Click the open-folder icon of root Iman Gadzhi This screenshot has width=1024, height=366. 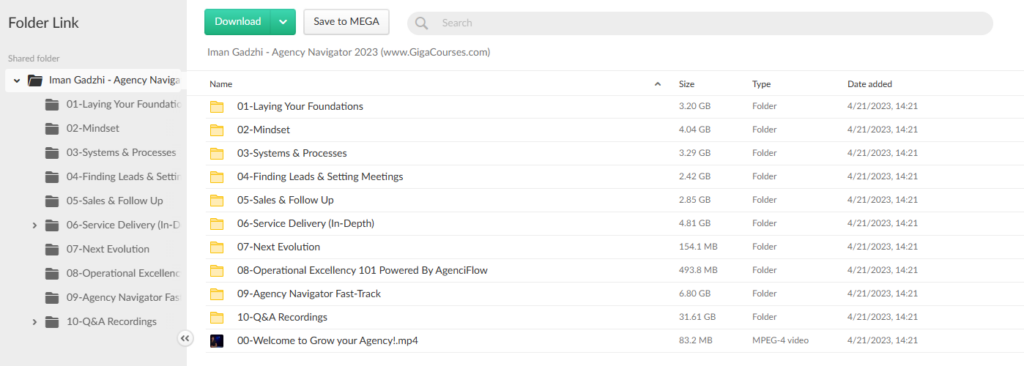[x=35, y=80]
